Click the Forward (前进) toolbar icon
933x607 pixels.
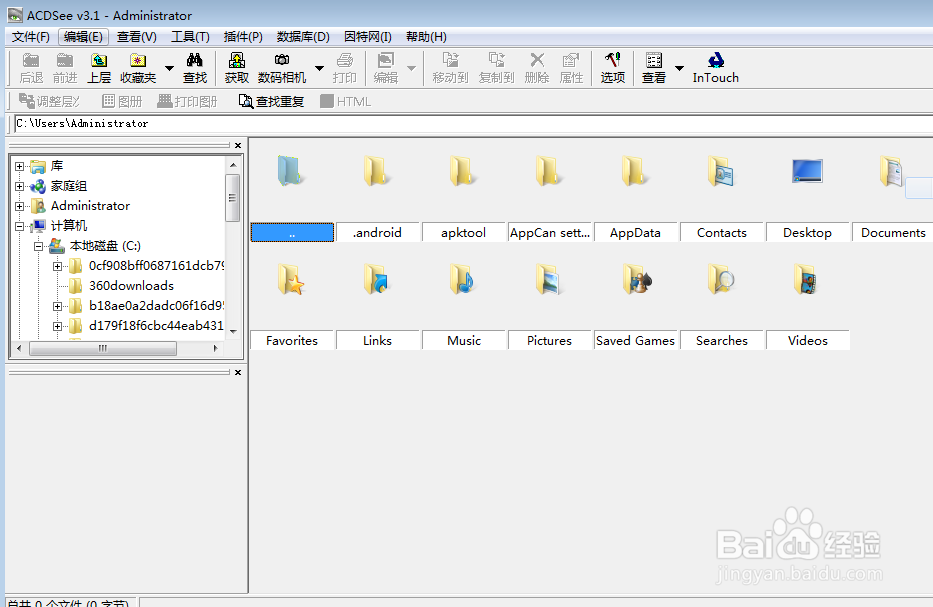(x=65, y=68)
